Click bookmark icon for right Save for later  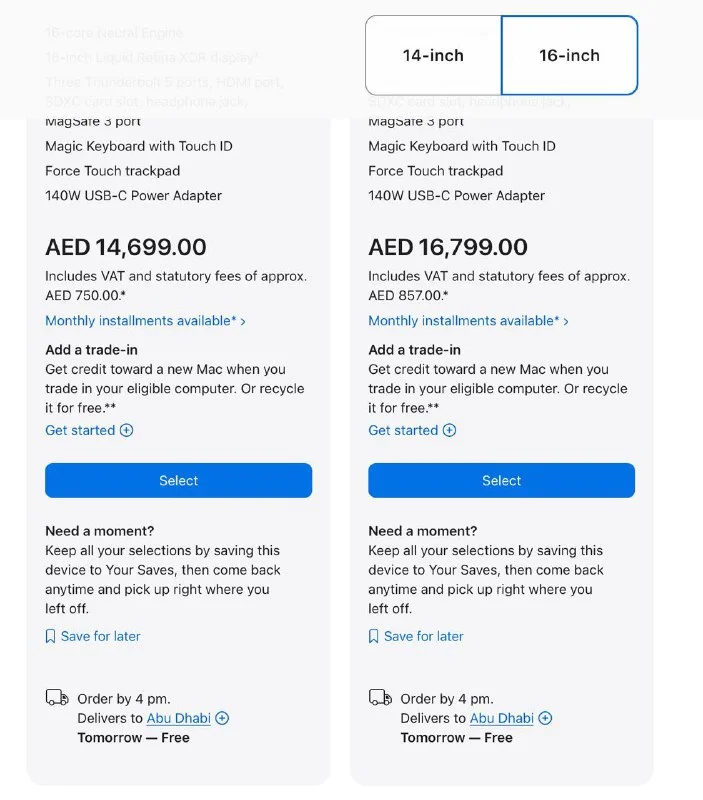374,637
